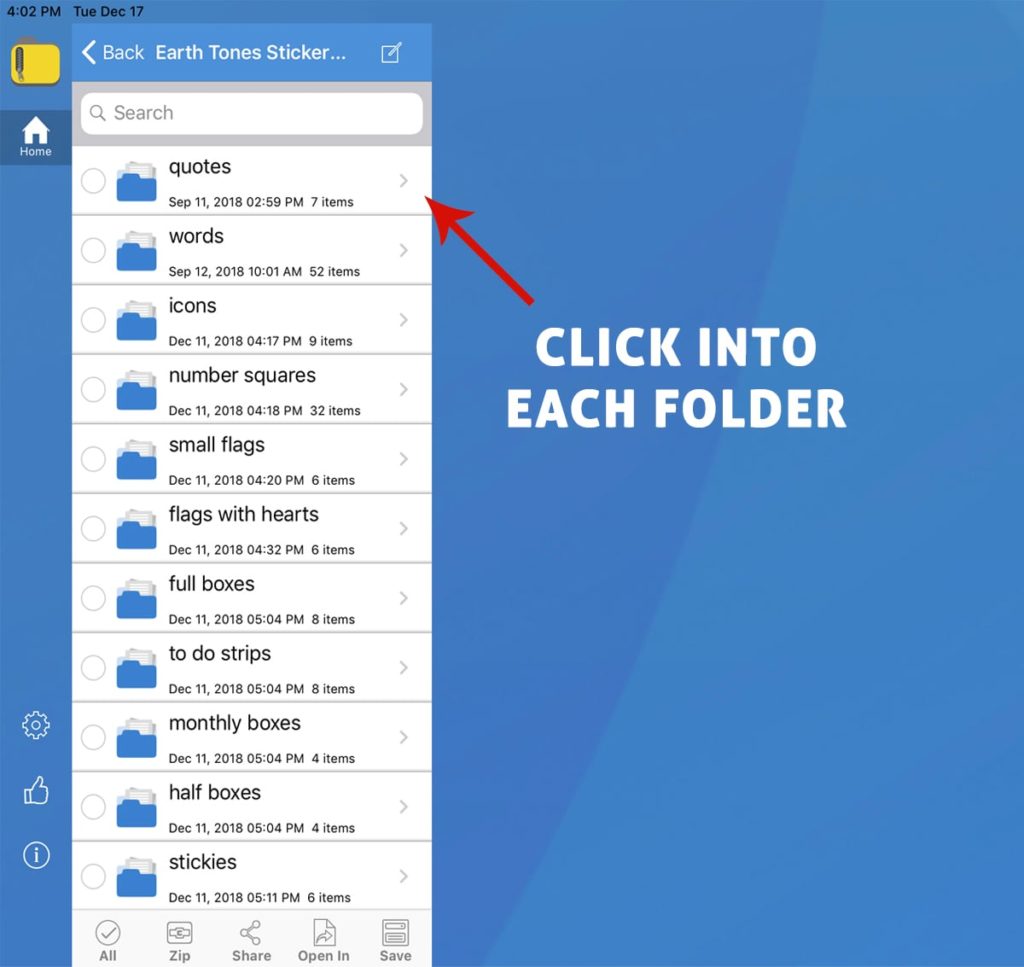Tap Open In toolbar icon
1024x967 pixels.
pos(323,940)
